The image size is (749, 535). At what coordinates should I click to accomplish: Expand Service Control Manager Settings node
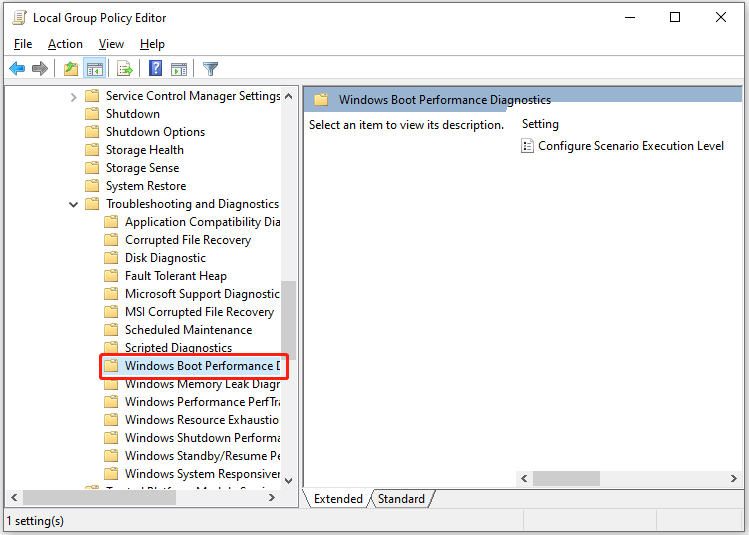[x=73, y=97]
